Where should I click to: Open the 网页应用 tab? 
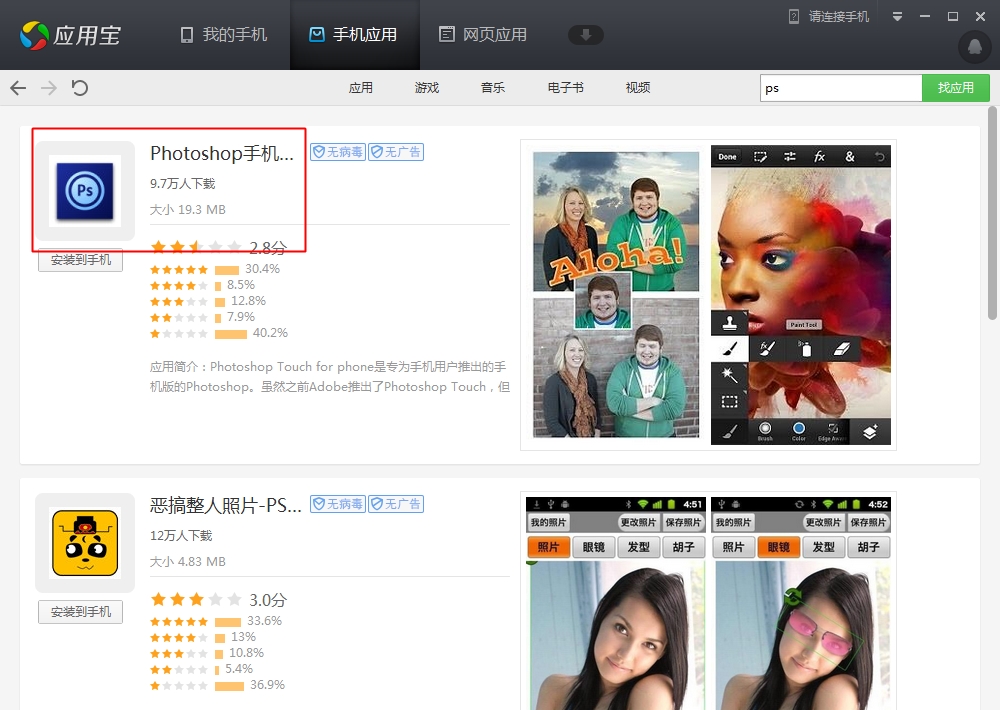coord(483,34)
